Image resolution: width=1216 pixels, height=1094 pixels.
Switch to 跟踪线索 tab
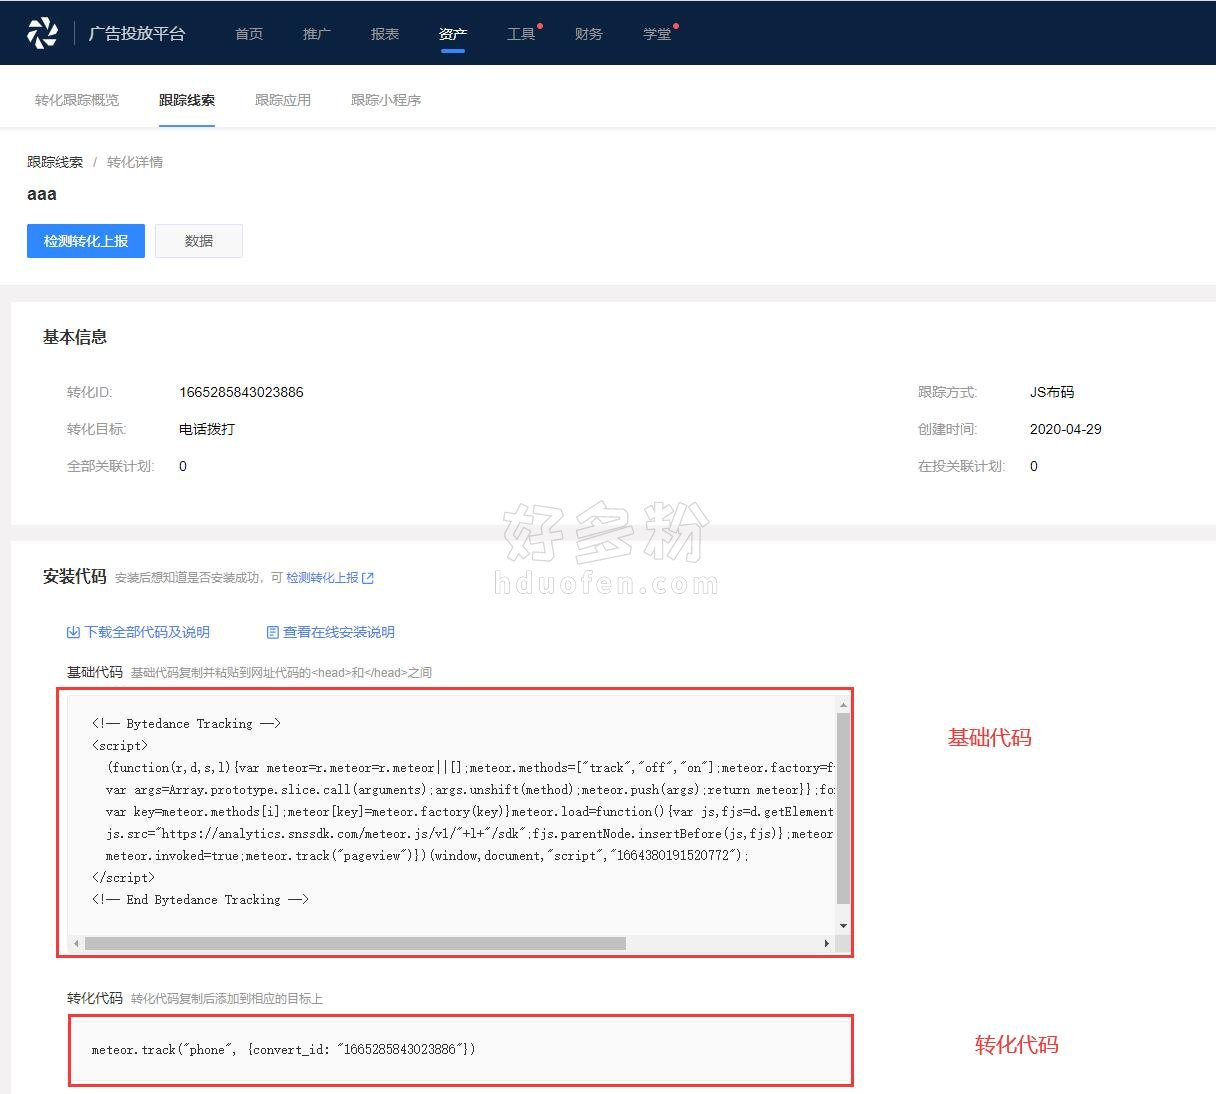[187, 100]
